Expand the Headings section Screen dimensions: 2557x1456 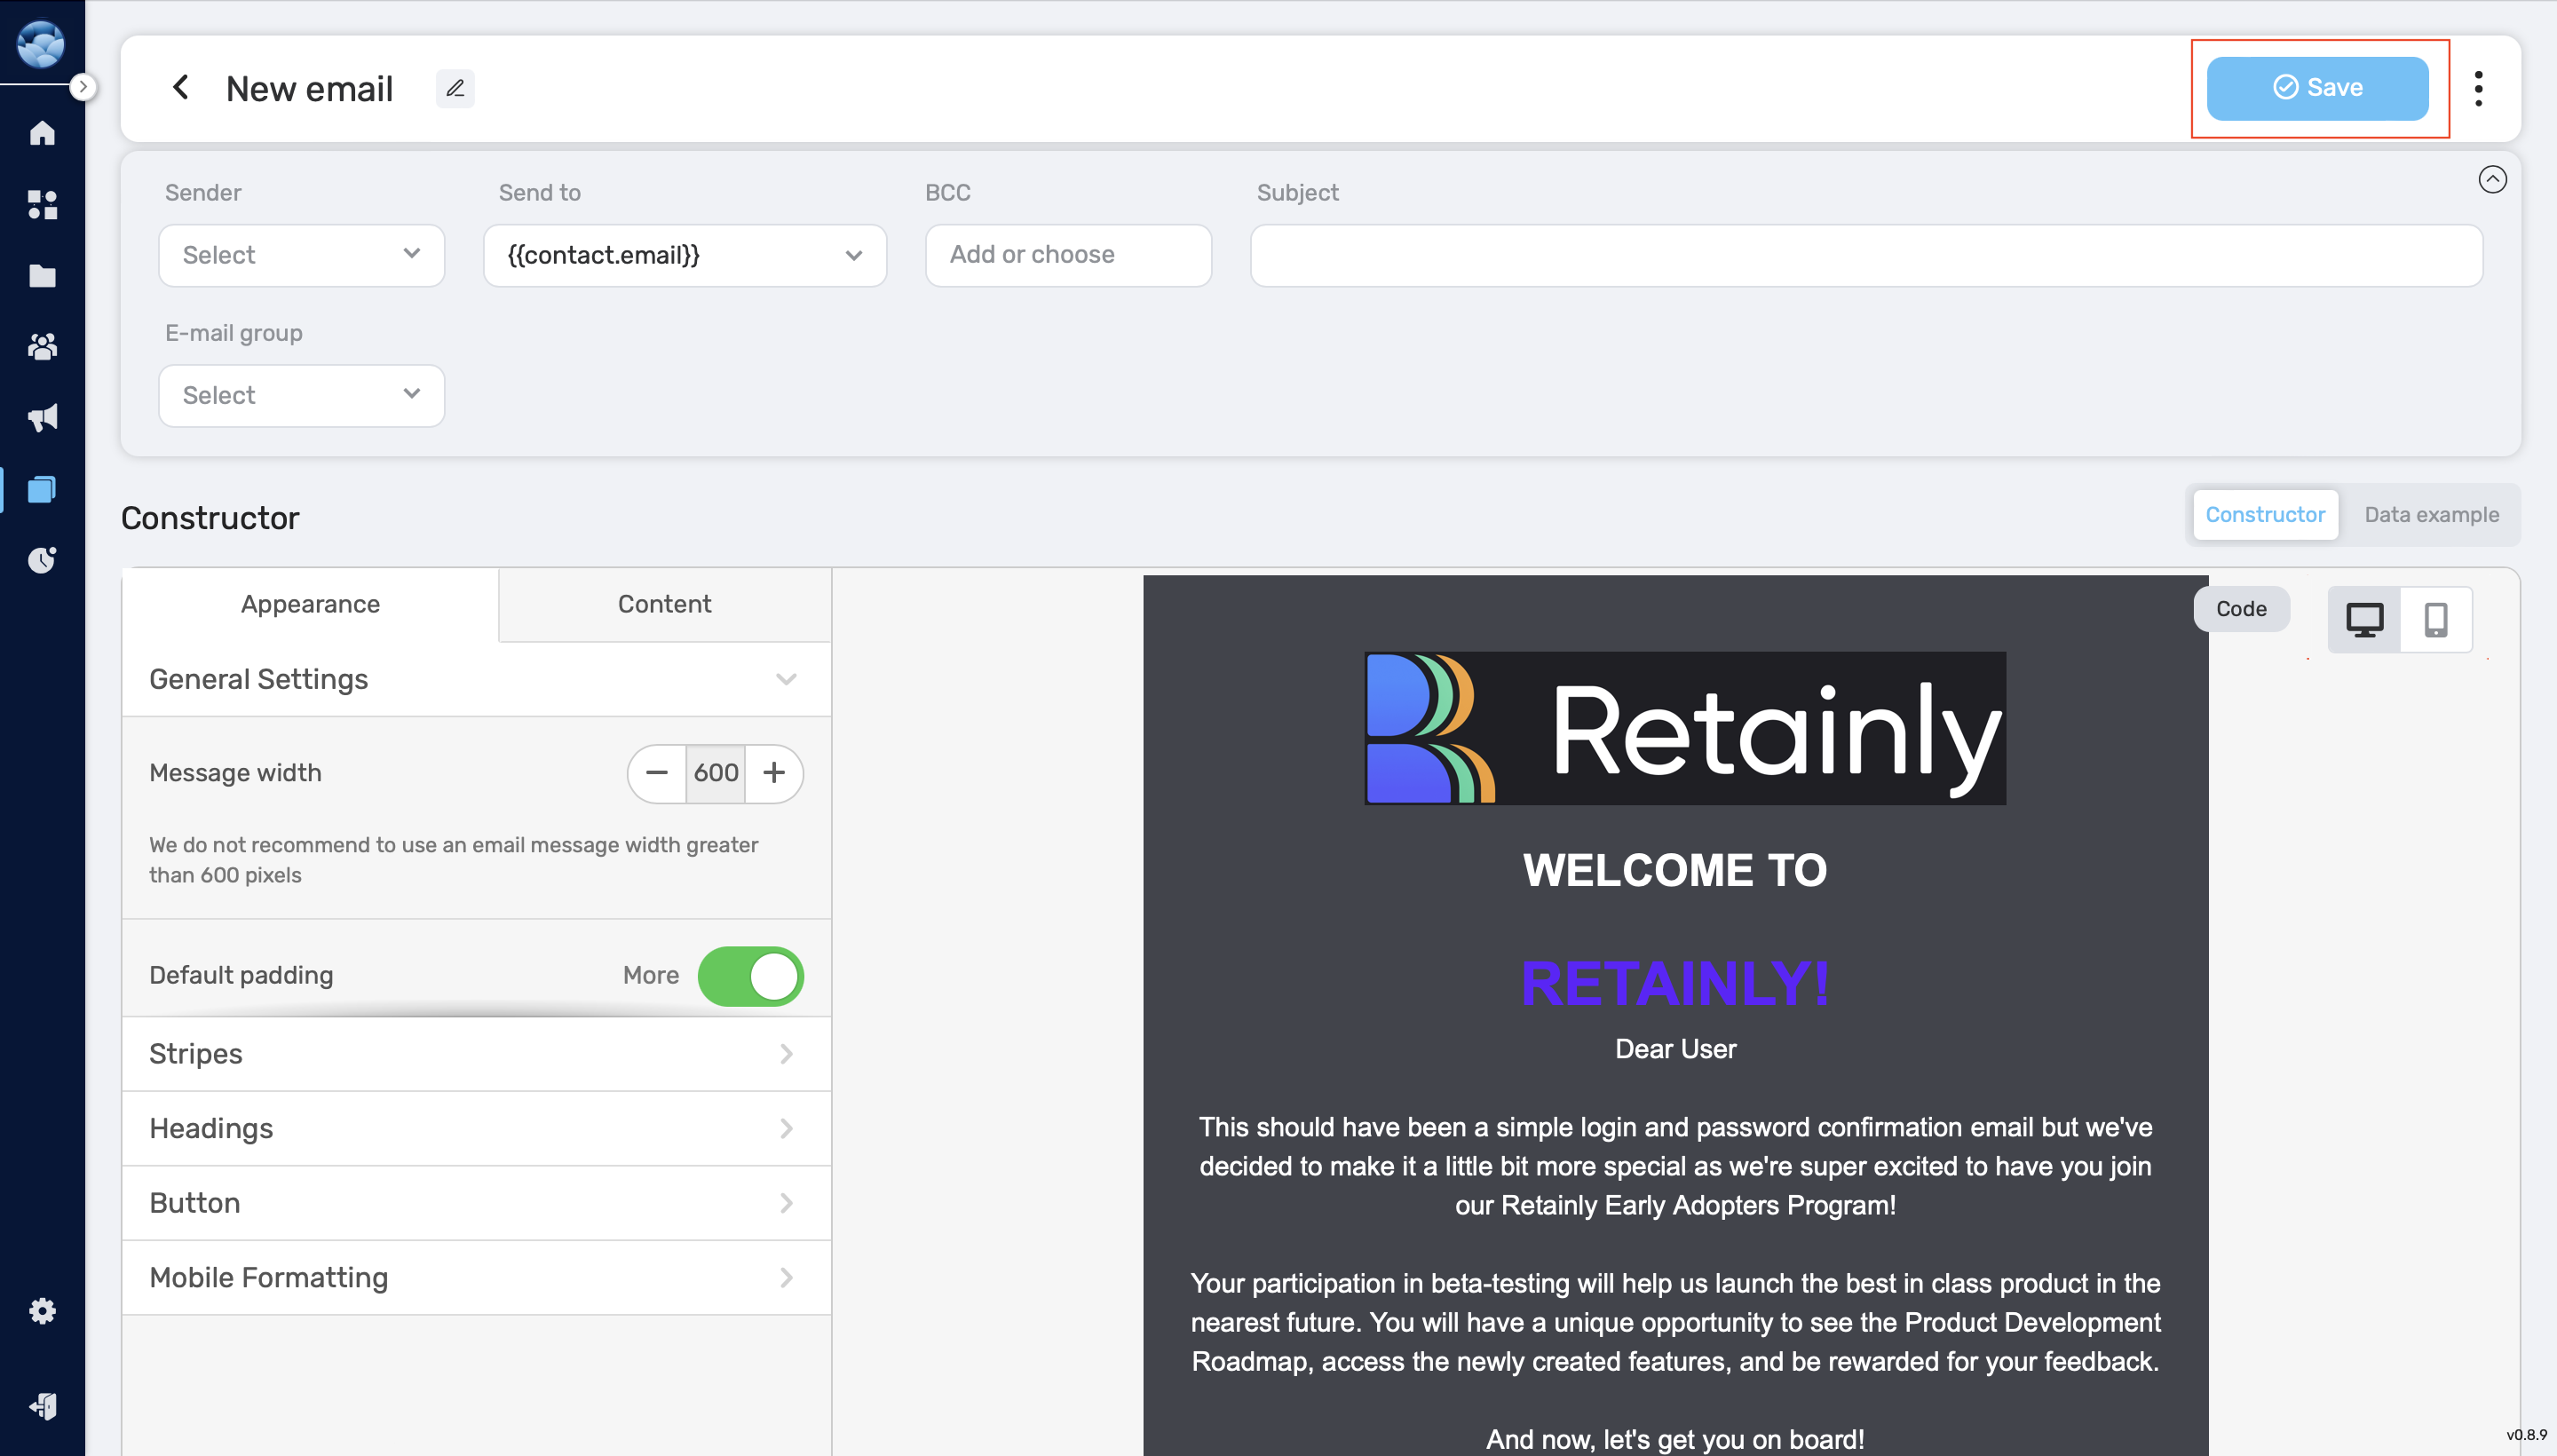point(476,1128)
